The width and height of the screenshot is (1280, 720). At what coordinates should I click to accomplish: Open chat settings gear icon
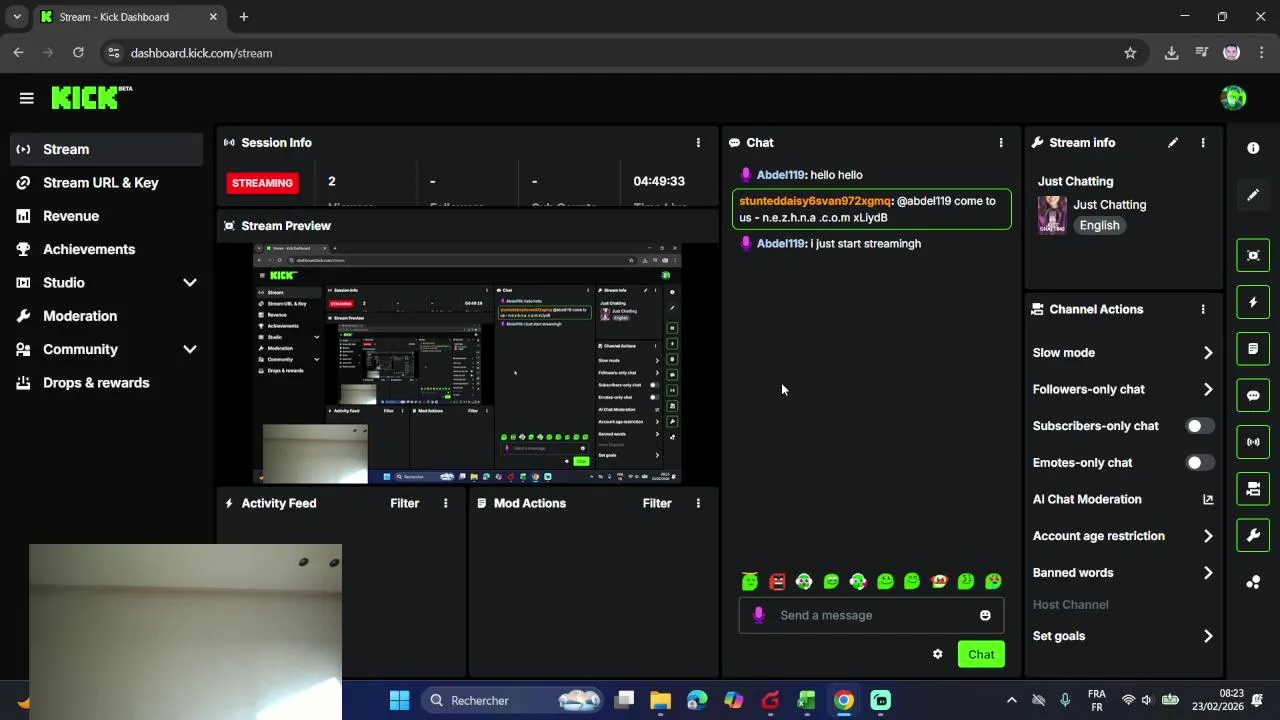[937, 654]
